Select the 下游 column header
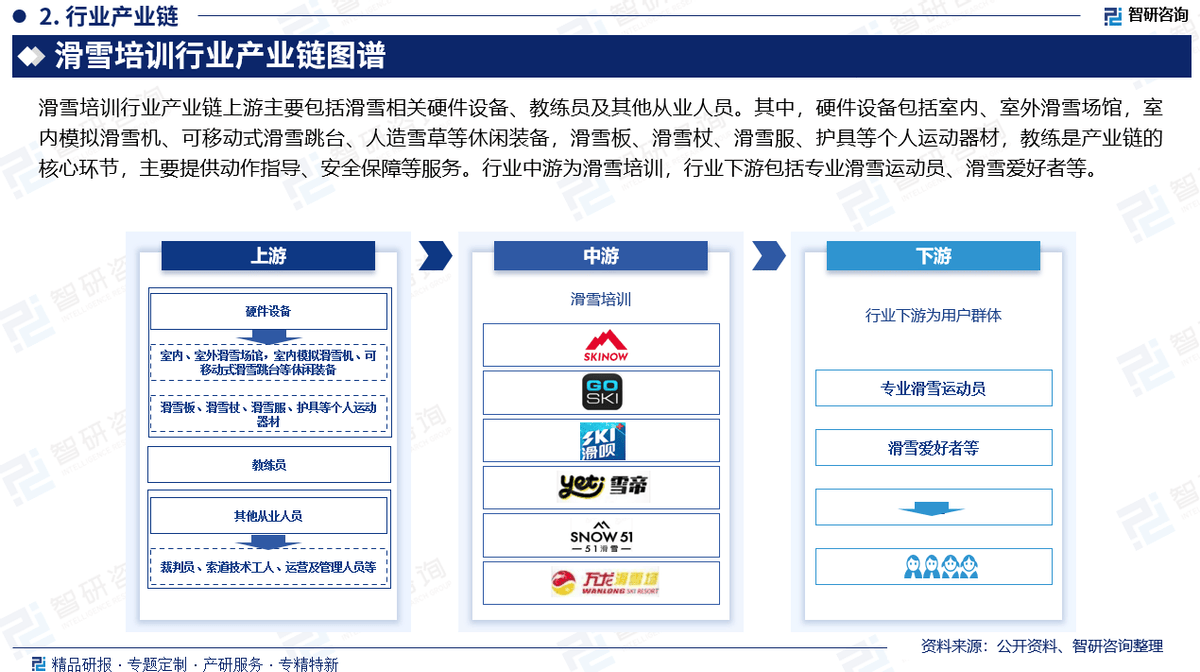Screen dimensions: 1200x672 pyautogui.click(x=932, y=256)
